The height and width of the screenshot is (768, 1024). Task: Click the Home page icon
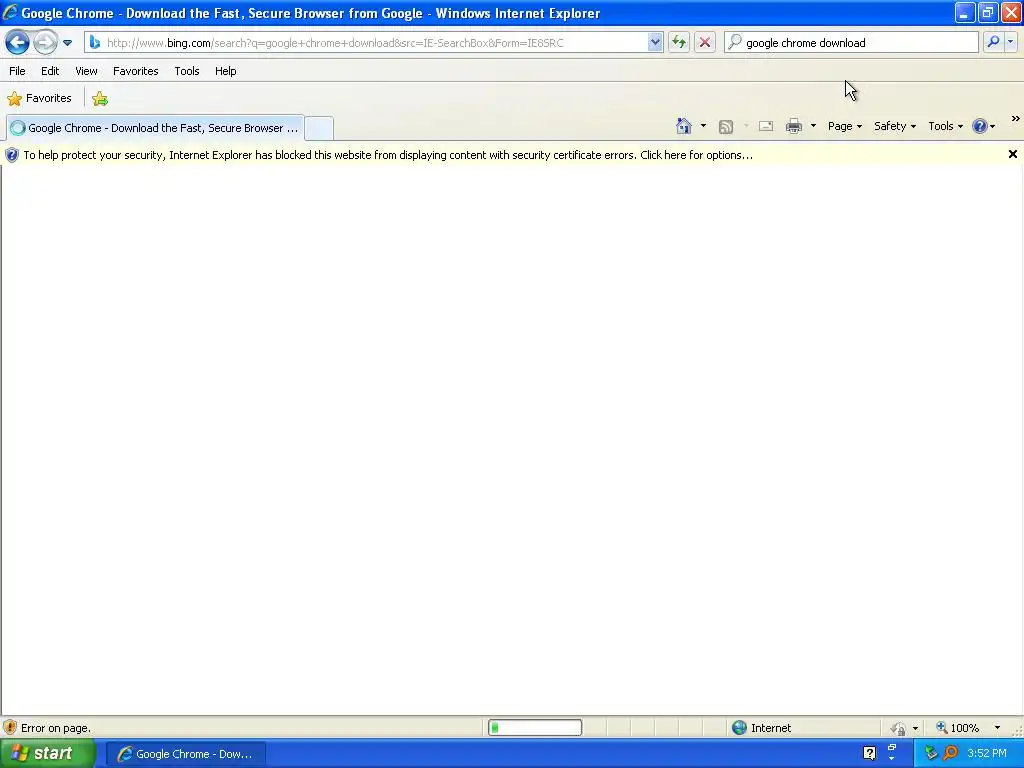click(x=684, y=126)
